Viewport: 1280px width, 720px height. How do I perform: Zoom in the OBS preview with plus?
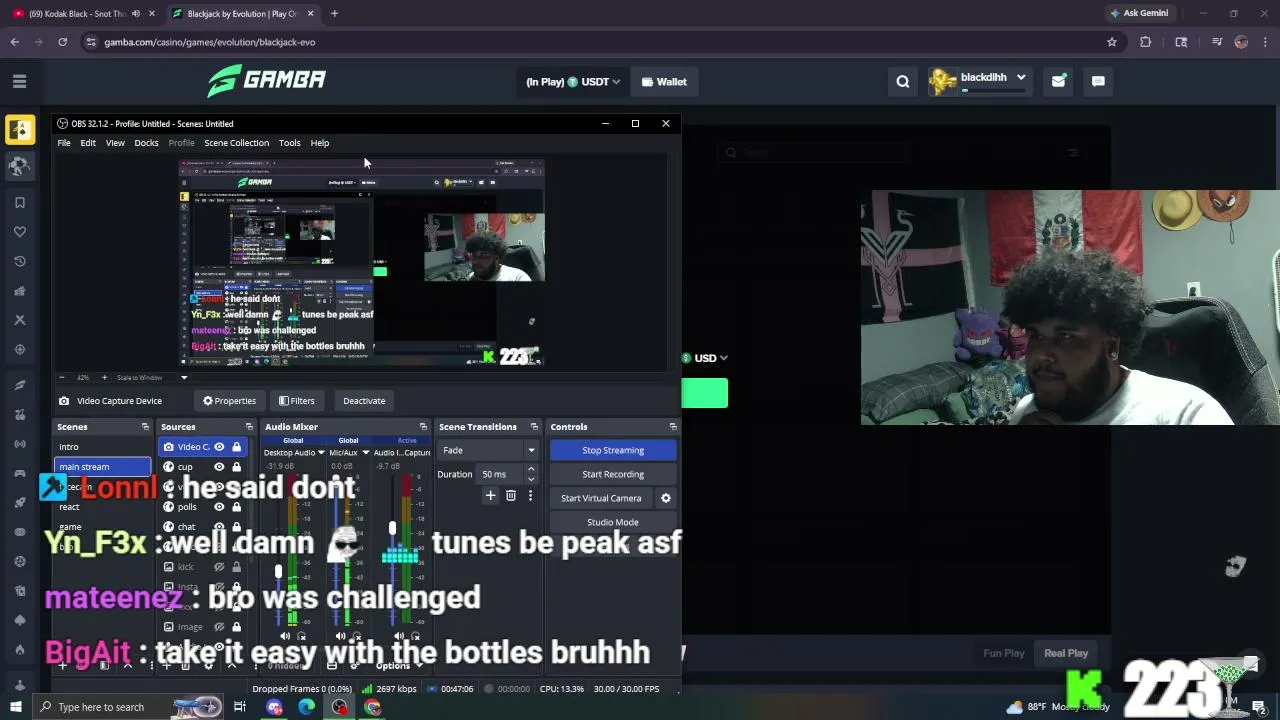(x=104, y=377)
